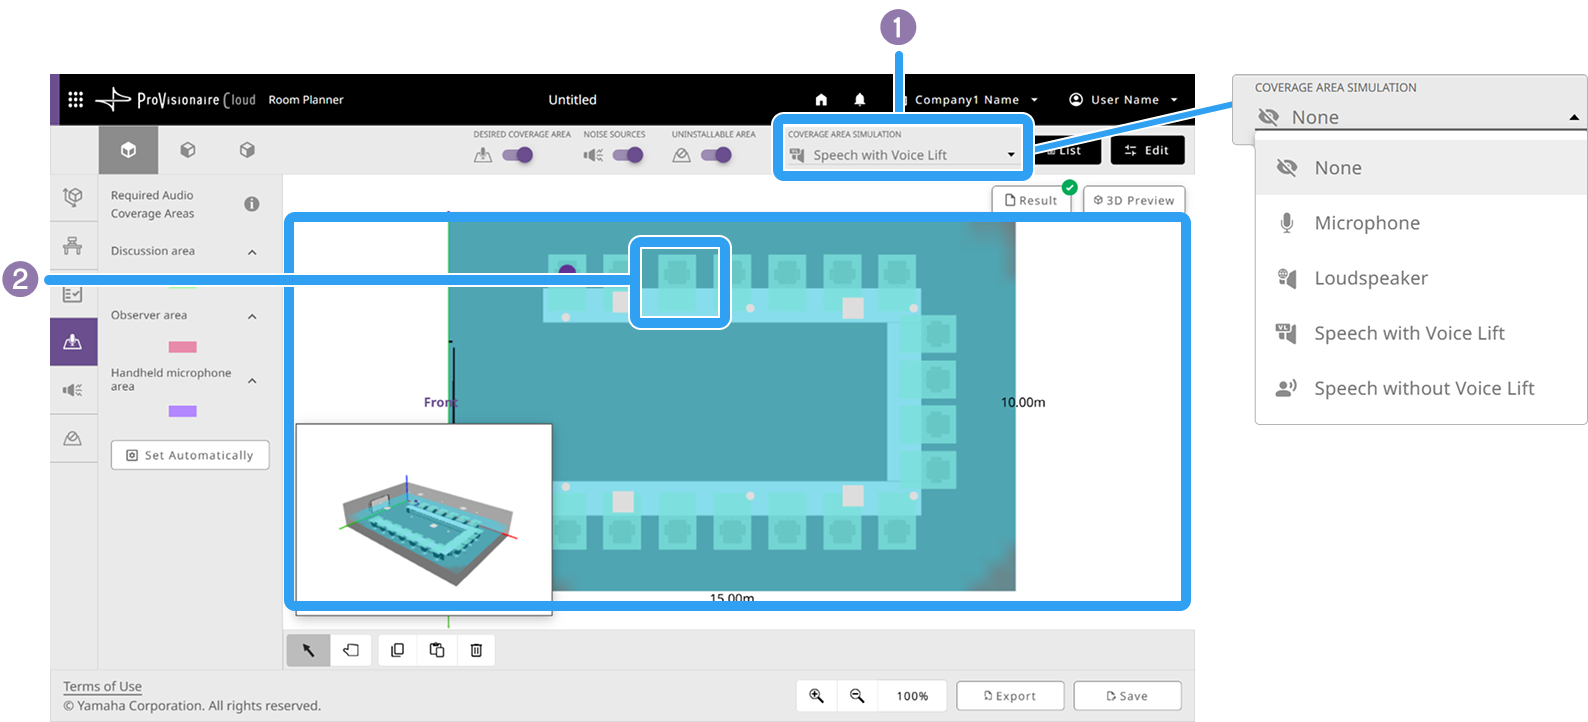Click the paste clipboard icon

437,650
